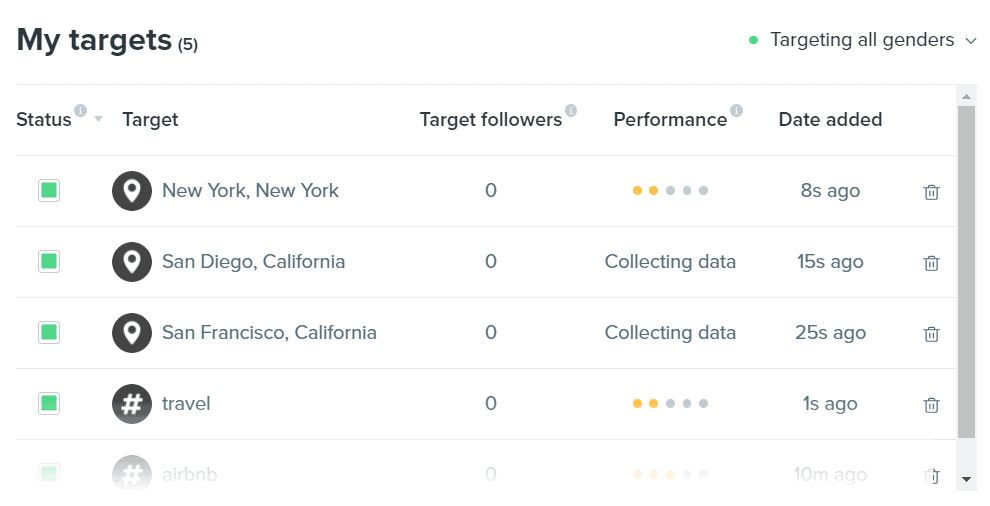Click the hashtag icon beside travel

coord(132,404)
